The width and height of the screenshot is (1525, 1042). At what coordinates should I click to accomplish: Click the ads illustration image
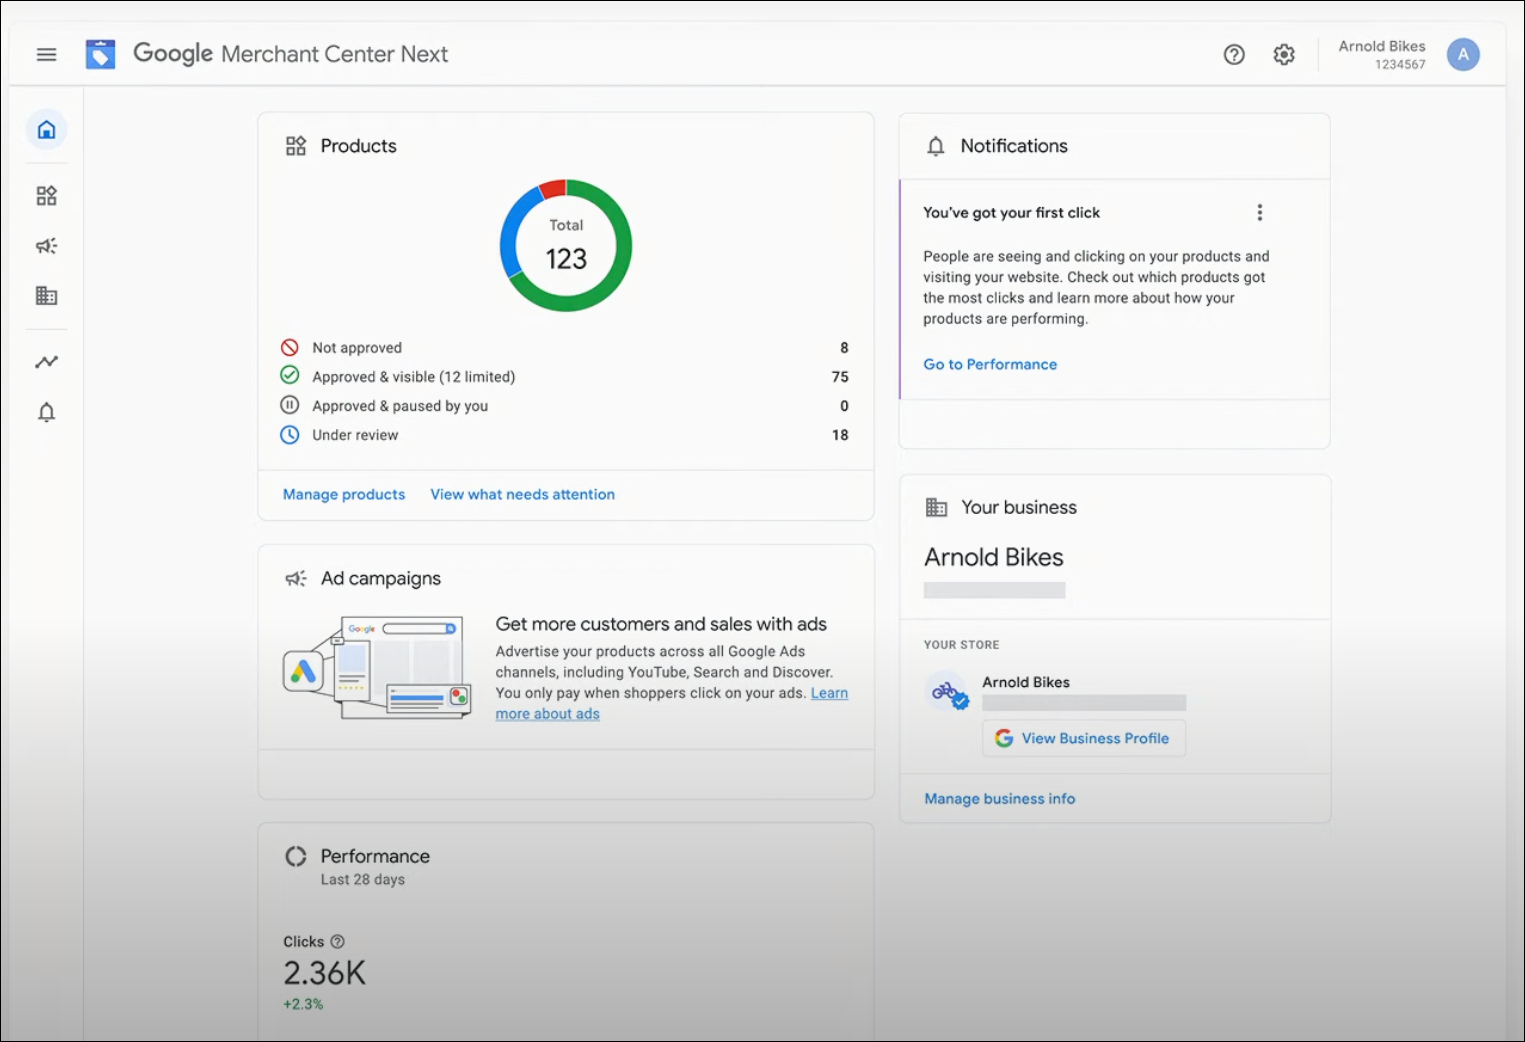pos(377,668)
